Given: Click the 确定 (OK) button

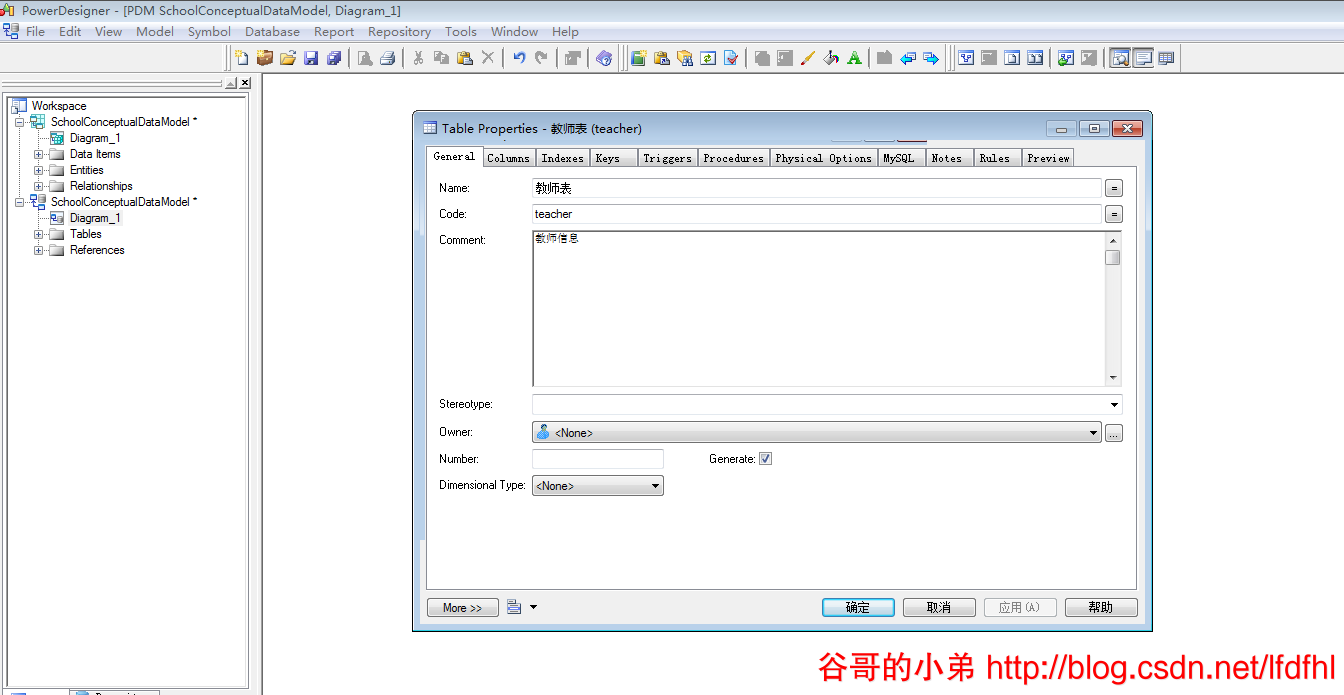Looking at the screenshot, I should click(858, 608).
